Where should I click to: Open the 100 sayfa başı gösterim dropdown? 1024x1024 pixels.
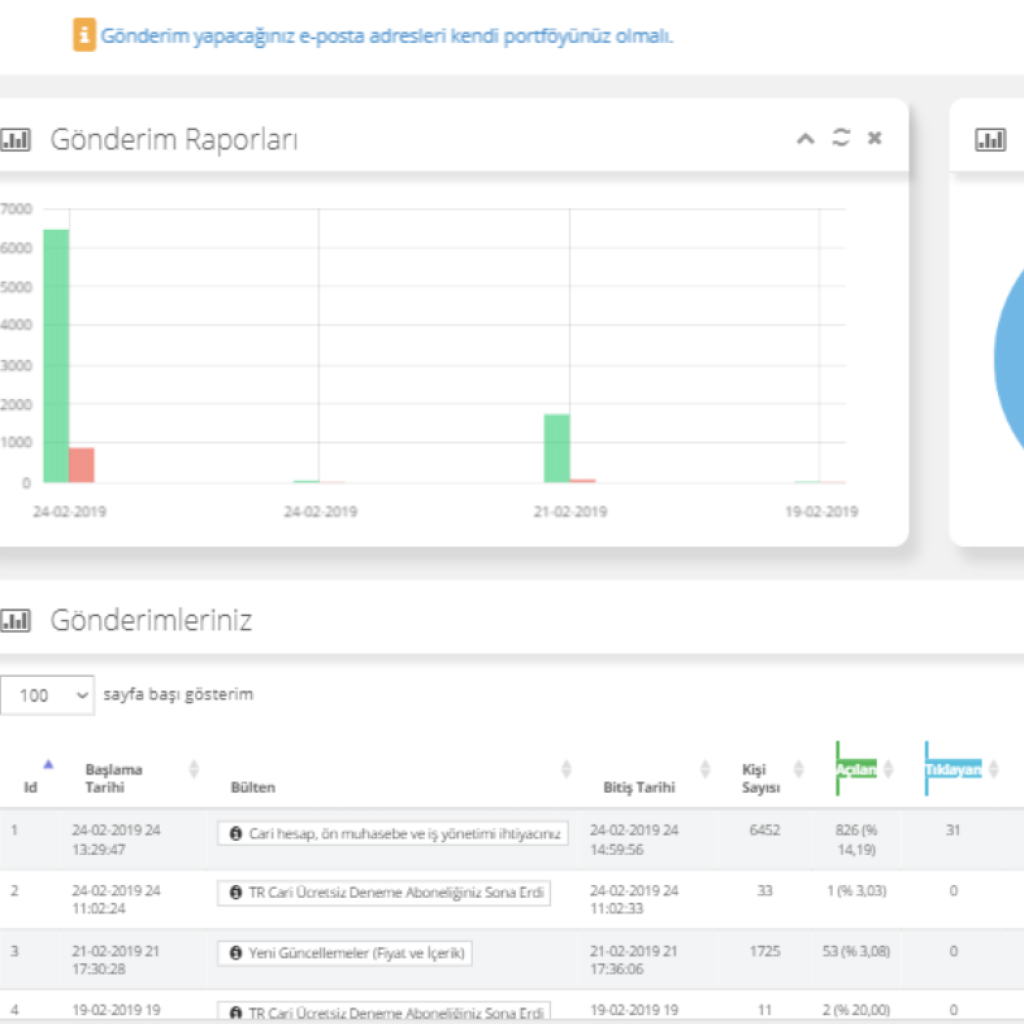[x=47, y=695]
